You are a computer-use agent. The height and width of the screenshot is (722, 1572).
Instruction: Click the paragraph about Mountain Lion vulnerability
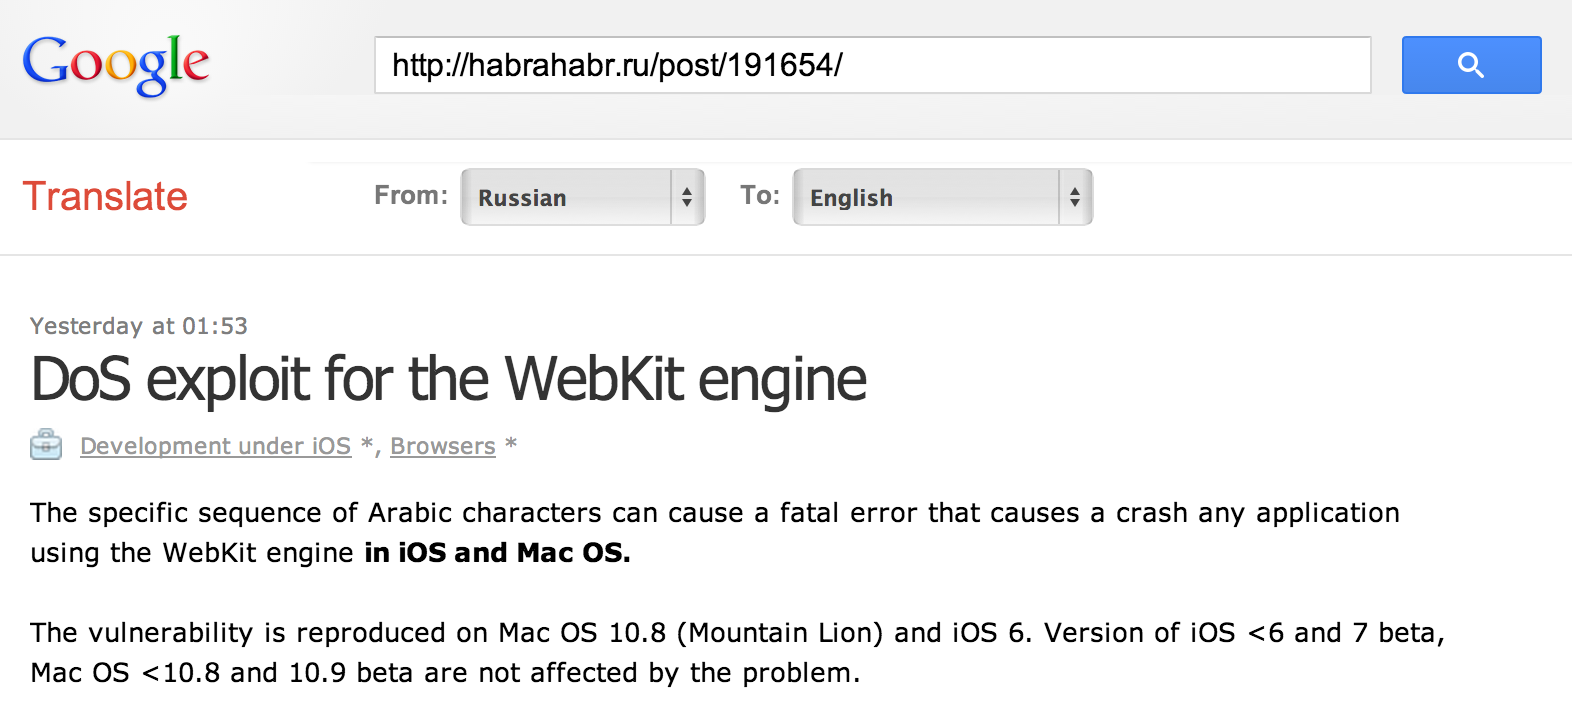[736, 633]
